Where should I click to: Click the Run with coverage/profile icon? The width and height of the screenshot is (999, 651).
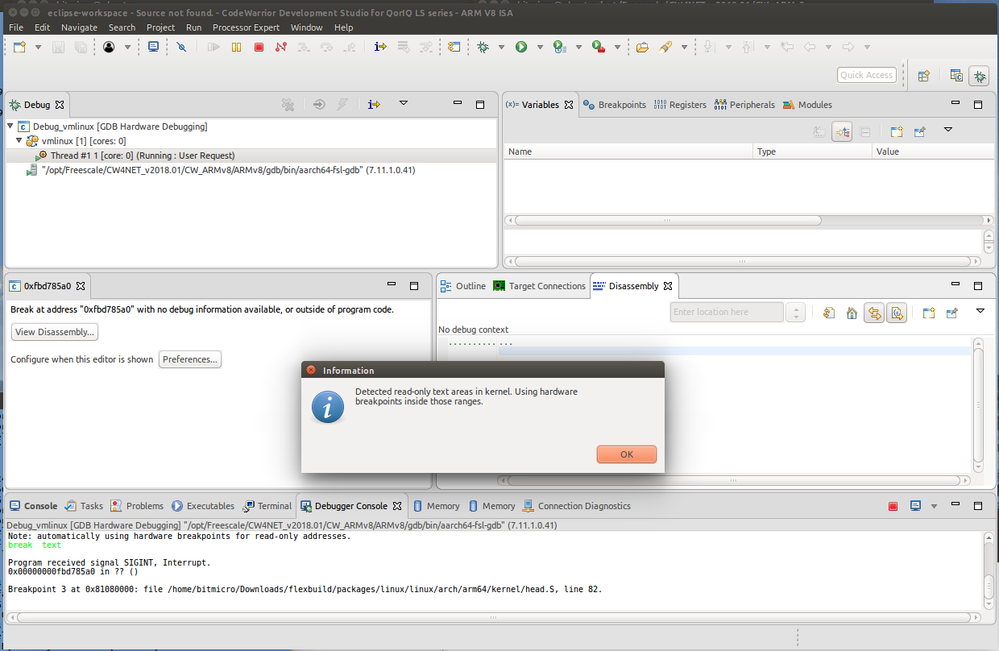coord(560,47)
